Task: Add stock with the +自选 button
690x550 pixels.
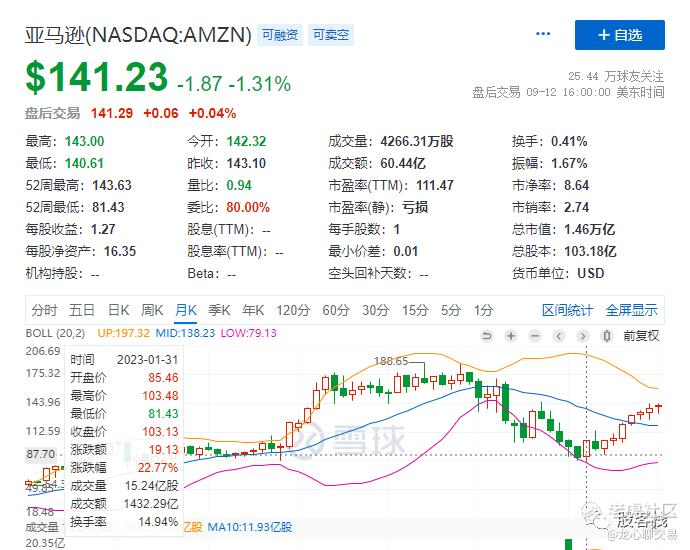Action: (620, 35)
